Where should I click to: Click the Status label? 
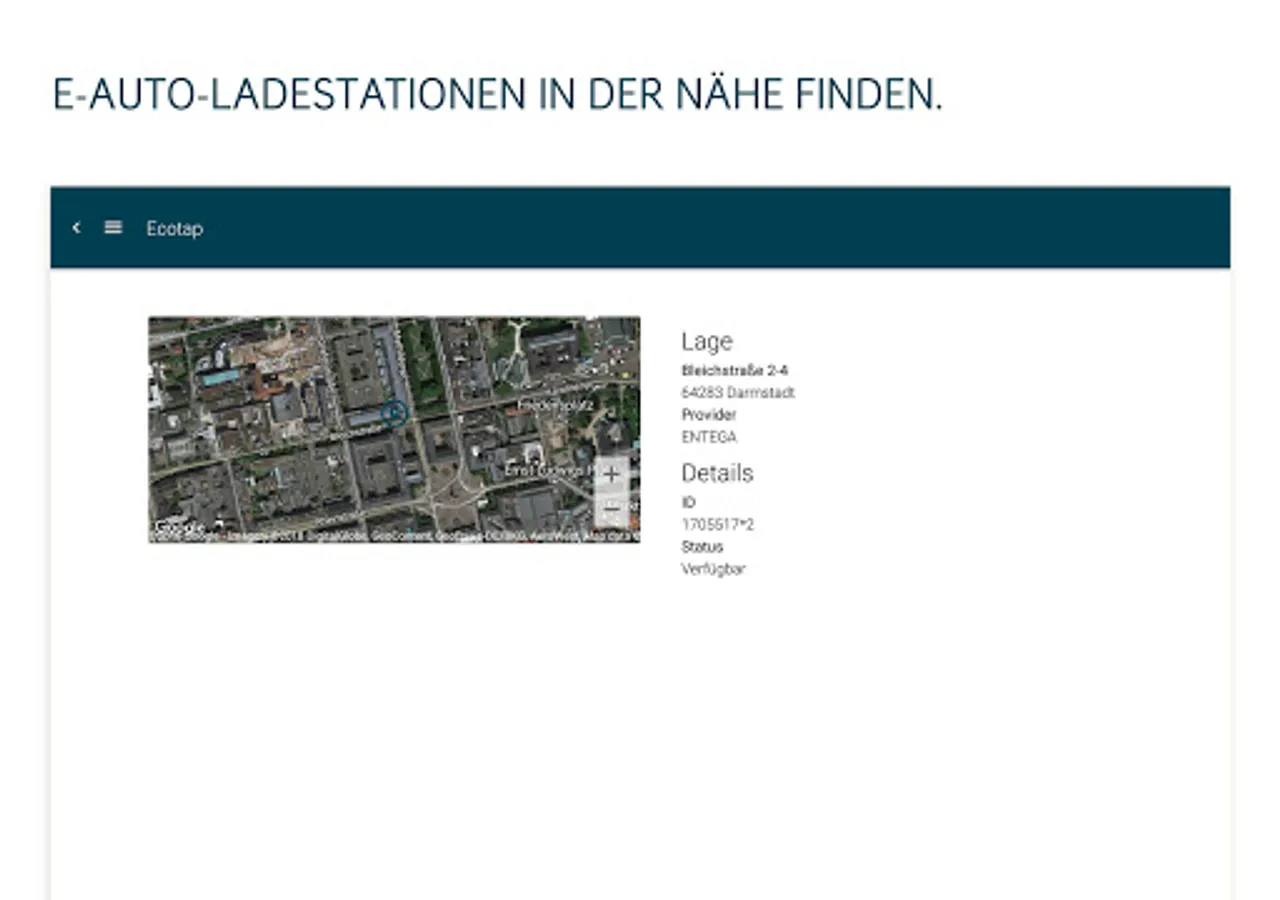pos(702,547)
